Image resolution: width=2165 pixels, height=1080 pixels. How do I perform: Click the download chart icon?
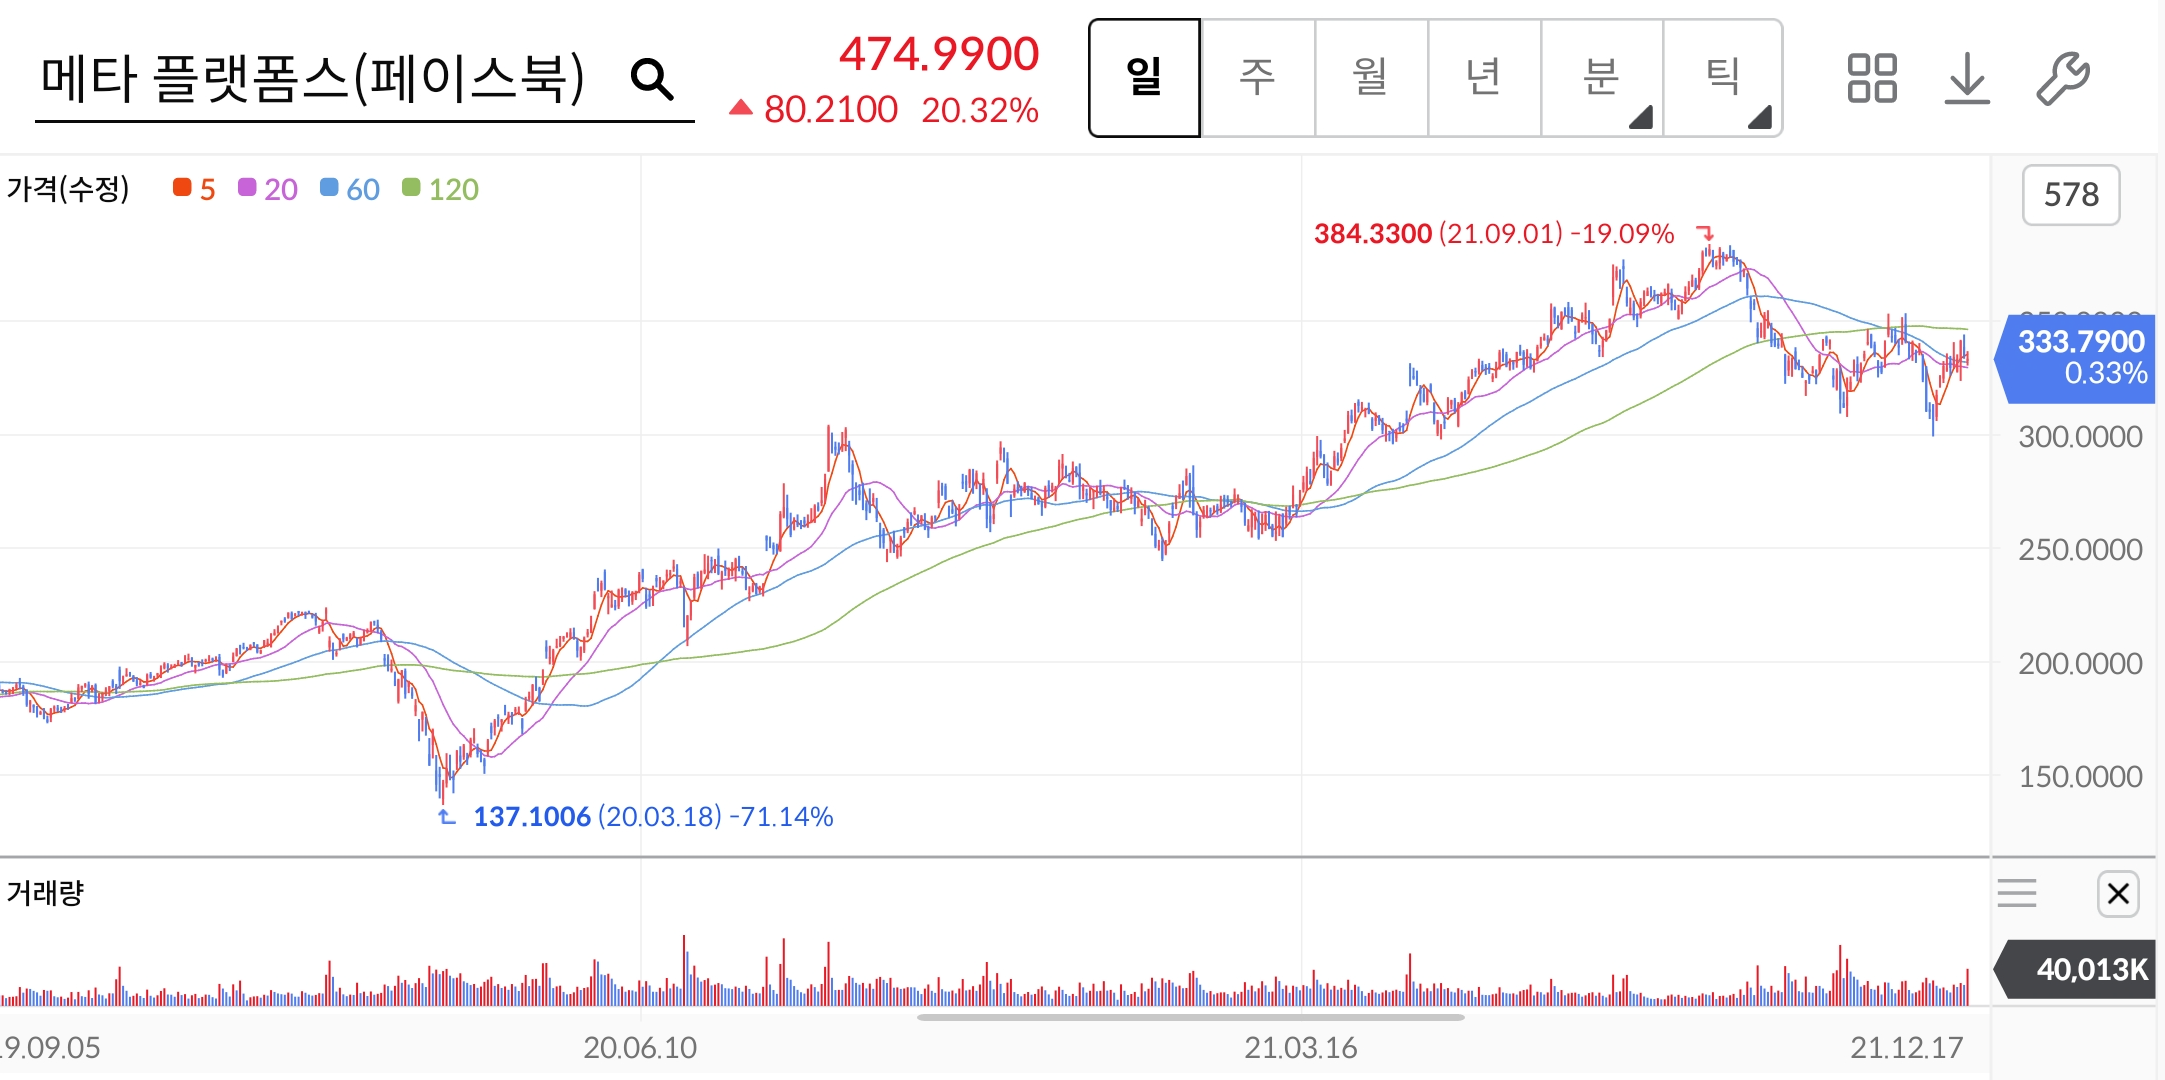(1967, 78)
